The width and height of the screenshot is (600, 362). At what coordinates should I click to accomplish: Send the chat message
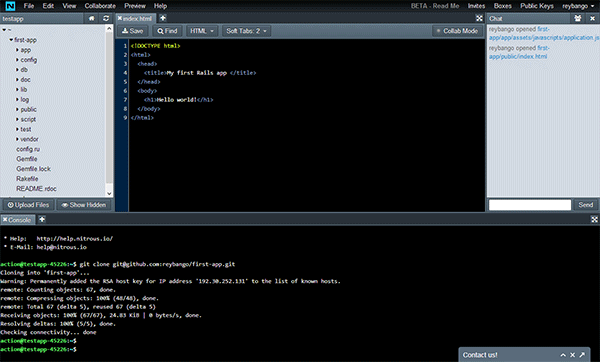(585, 205)
